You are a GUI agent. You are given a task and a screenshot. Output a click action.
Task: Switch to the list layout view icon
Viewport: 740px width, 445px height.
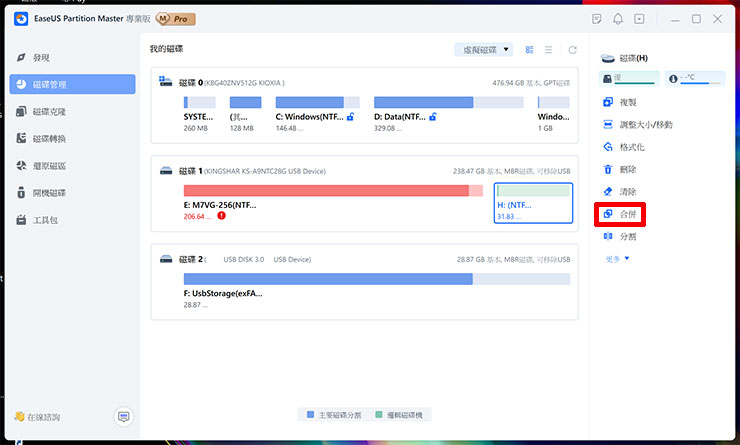[x=548, y=50]
